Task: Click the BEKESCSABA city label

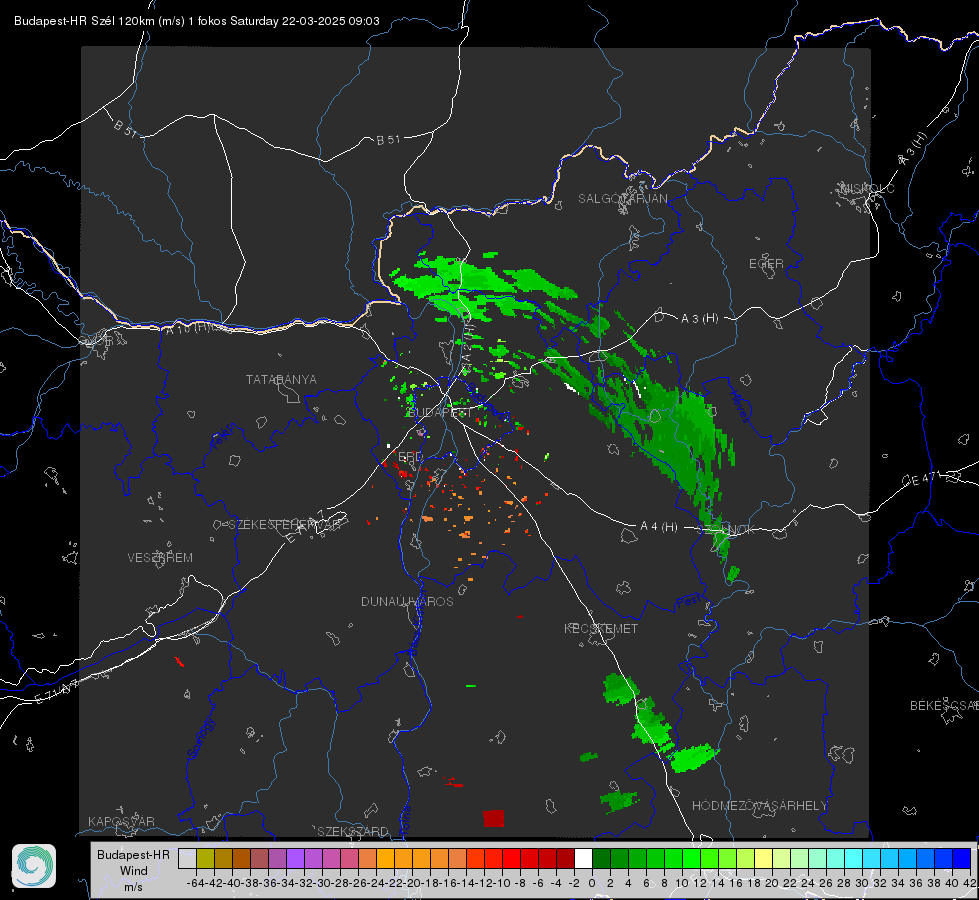Action: pyautogui.click(x=944, y=705)
